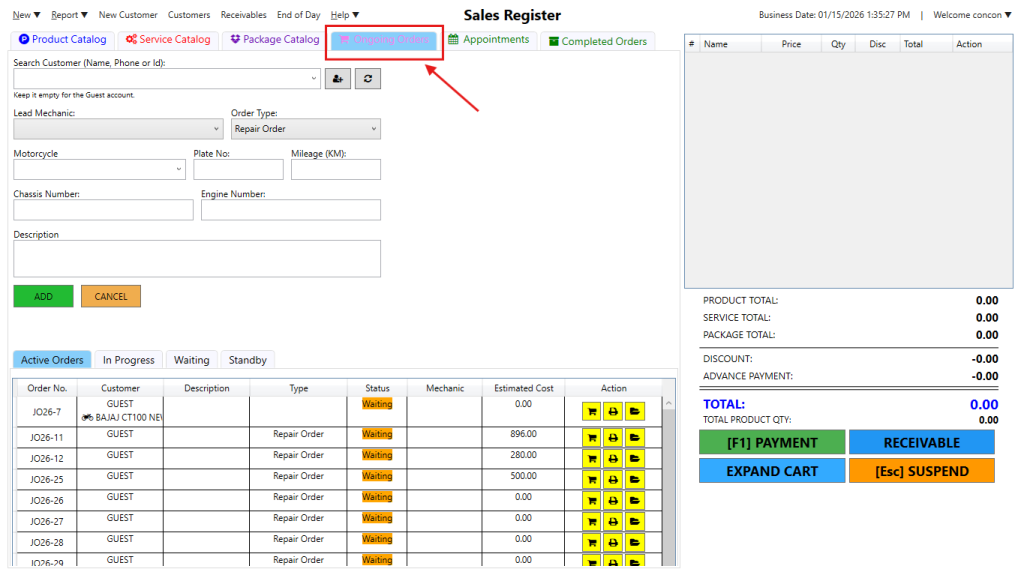This screenshot has height=575, width=1024.
Task: Select the In Progress orders tab
Action: pyautogui.click(x=128, y=360)
